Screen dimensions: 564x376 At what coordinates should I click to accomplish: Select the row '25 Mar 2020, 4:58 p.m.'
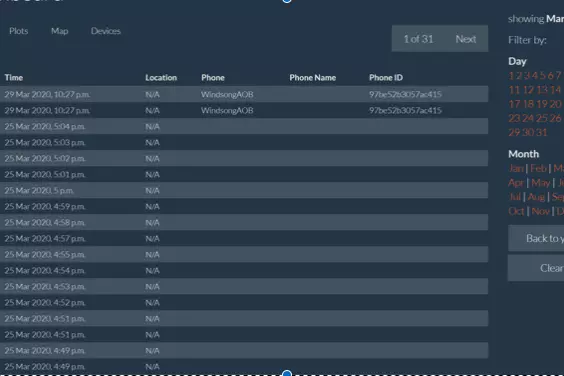244,222
